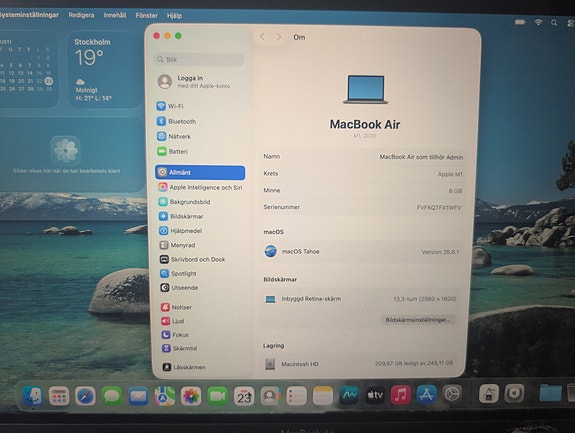Viewport: 575px width, 433px height.
Task: Open the Music app in Dock
Action: (400, 395)
